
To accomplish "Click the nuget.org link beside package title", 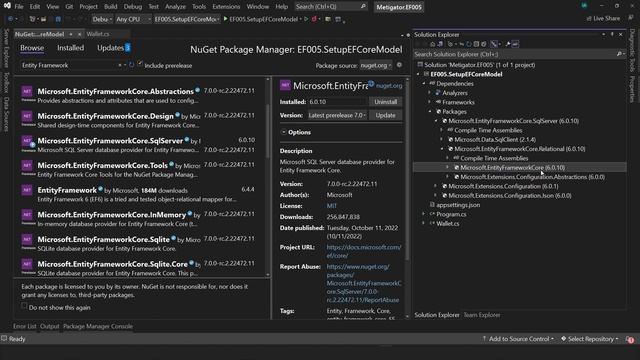I will (x=389, y=86).
